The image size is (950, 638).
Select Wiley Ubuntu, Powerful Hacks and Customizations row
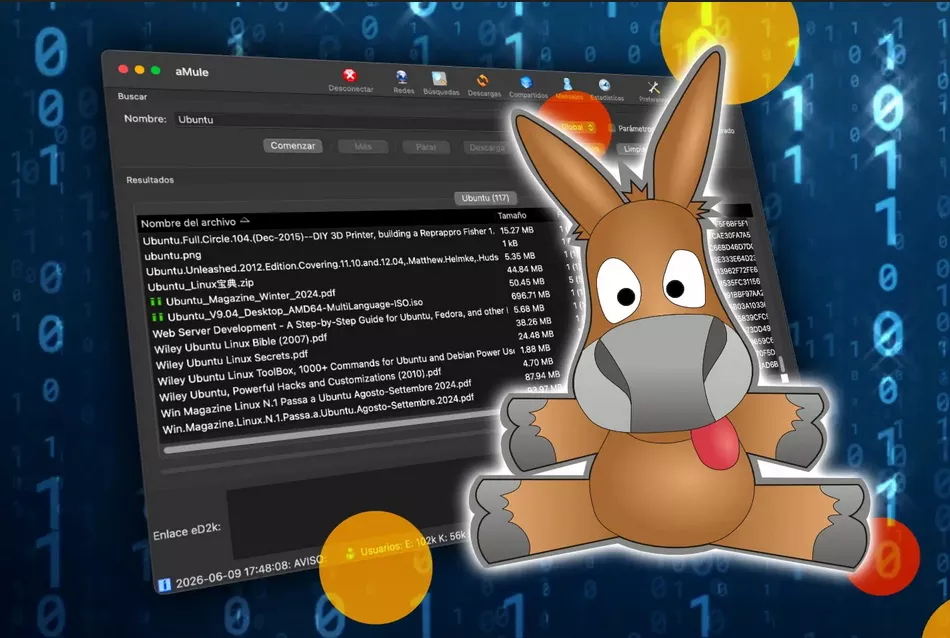pyautogui.click(x=300, y=385)
